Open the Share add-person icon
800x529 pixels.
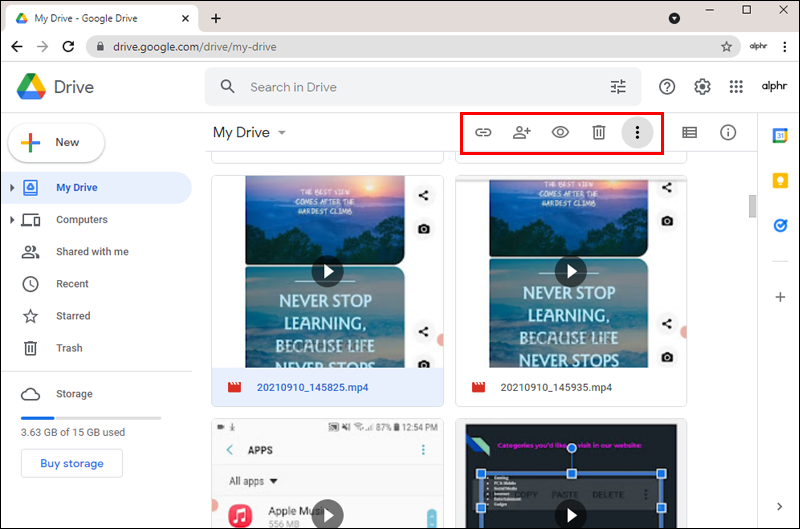click(x=521, y=133)
